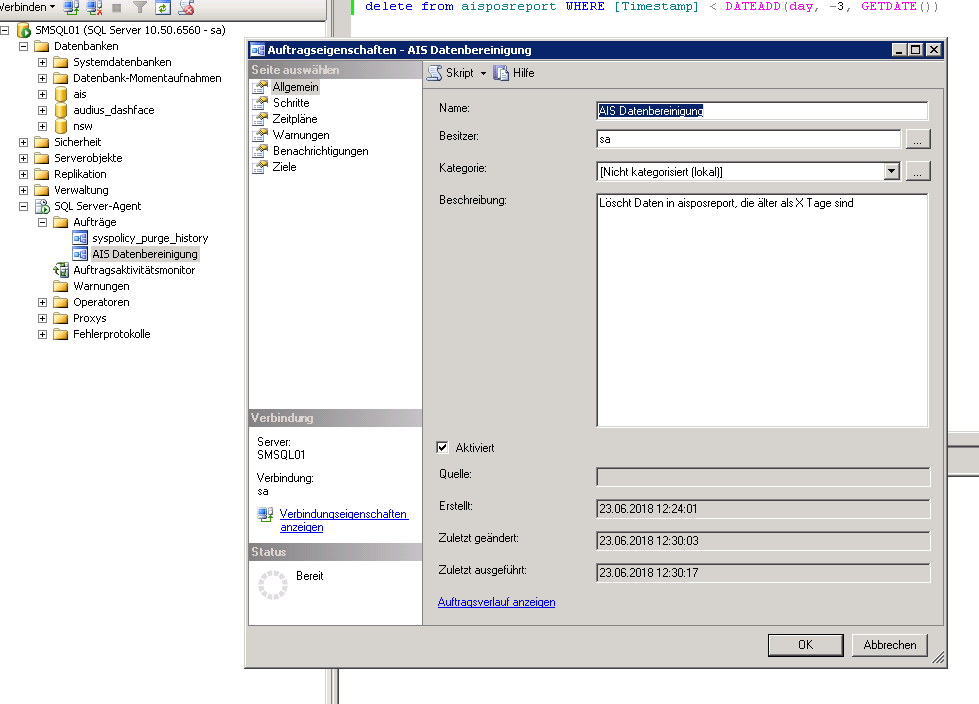Click the Refresh icon in Object Explorer
The width and height of the screenshot is (979, 704).
[x=162, y=7]
